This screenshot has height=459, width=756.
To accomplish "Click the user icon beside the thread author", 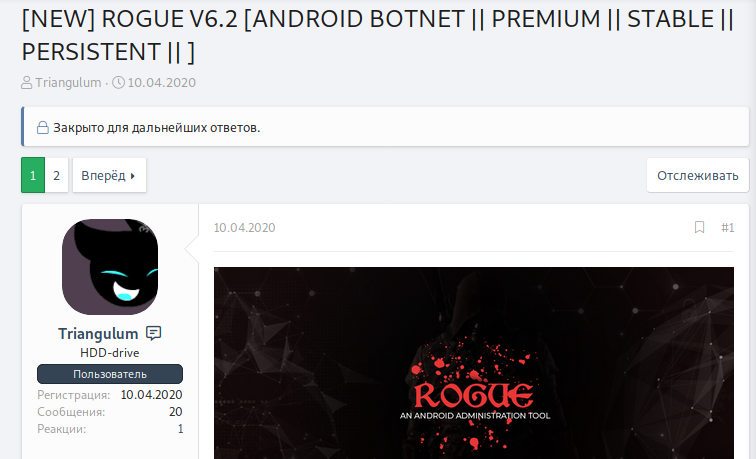I will click(27, 82).
